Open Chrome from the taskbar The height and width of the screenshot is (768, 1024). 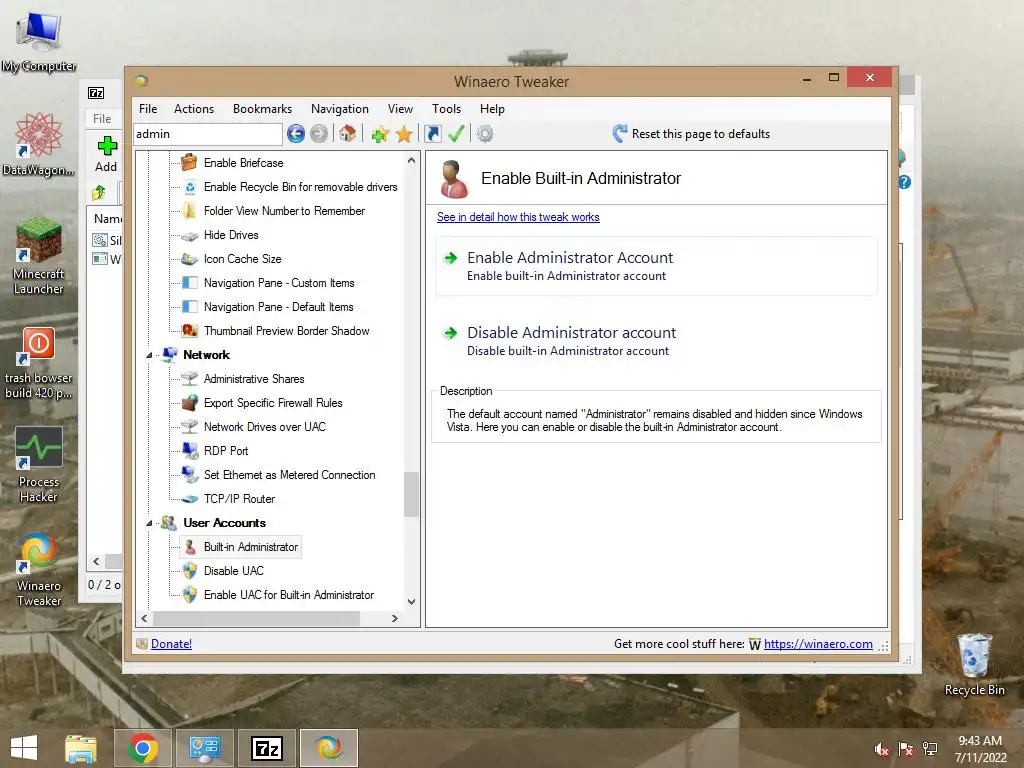143,748
